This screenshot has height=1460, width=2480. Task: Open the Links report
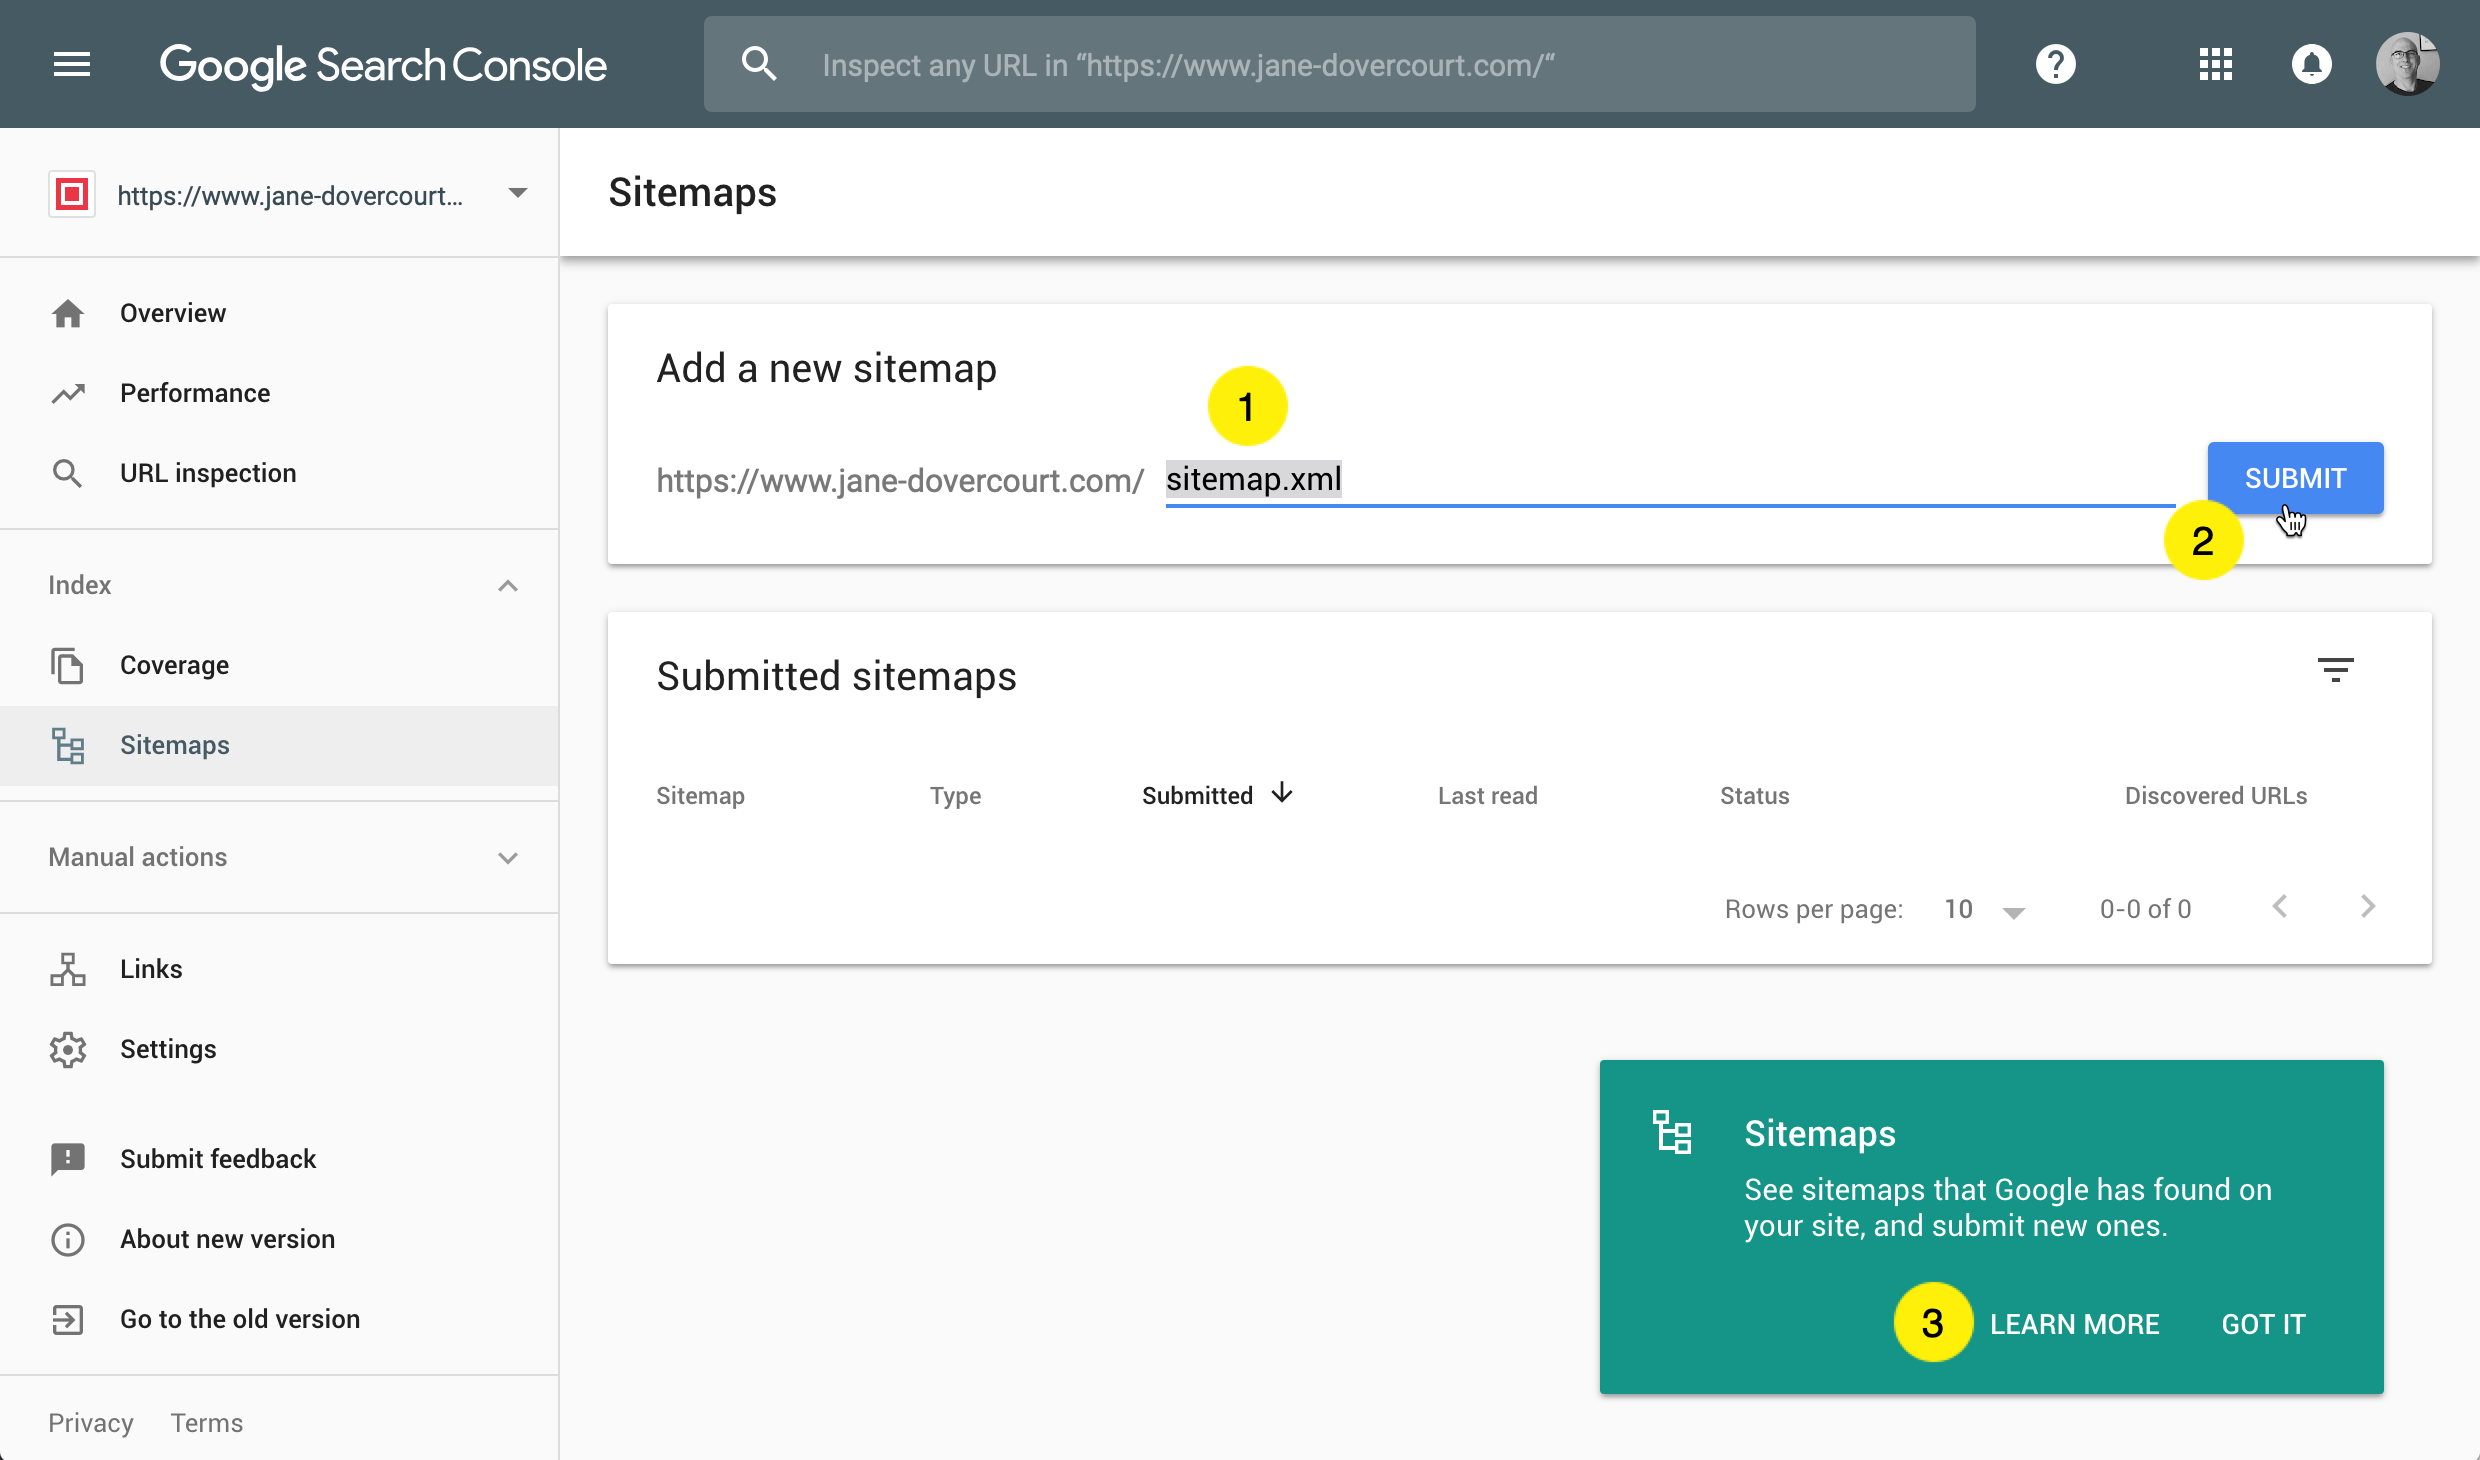(151, 970)
